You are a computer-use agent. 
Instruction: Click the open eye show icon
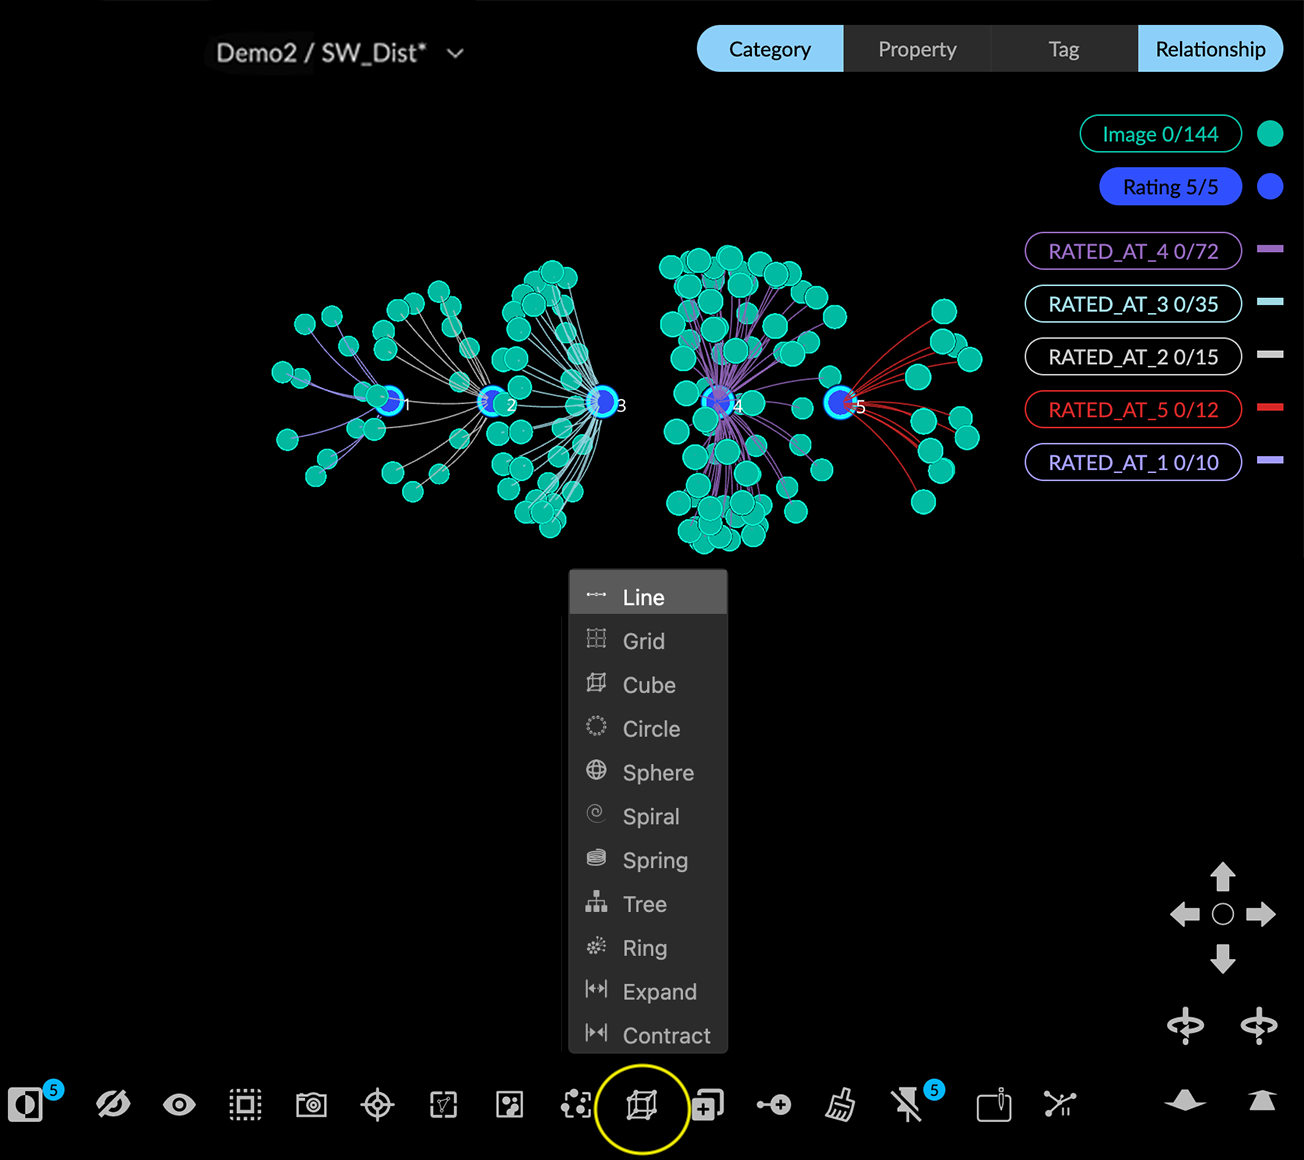point(179,1105)
